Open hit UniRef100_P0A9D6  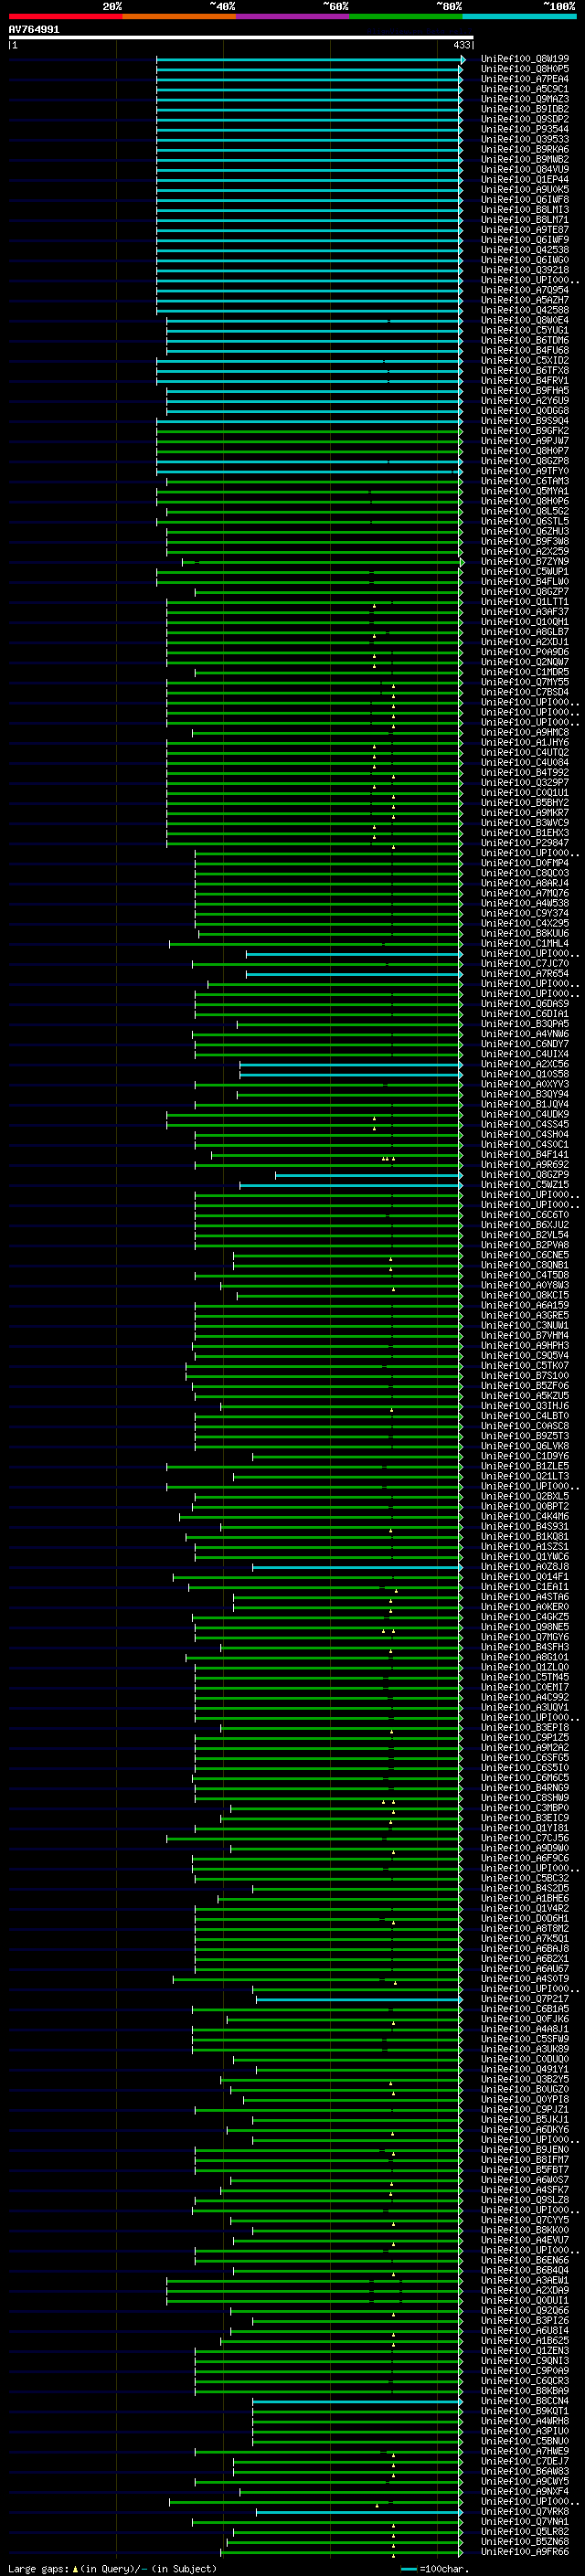point(525,652)
